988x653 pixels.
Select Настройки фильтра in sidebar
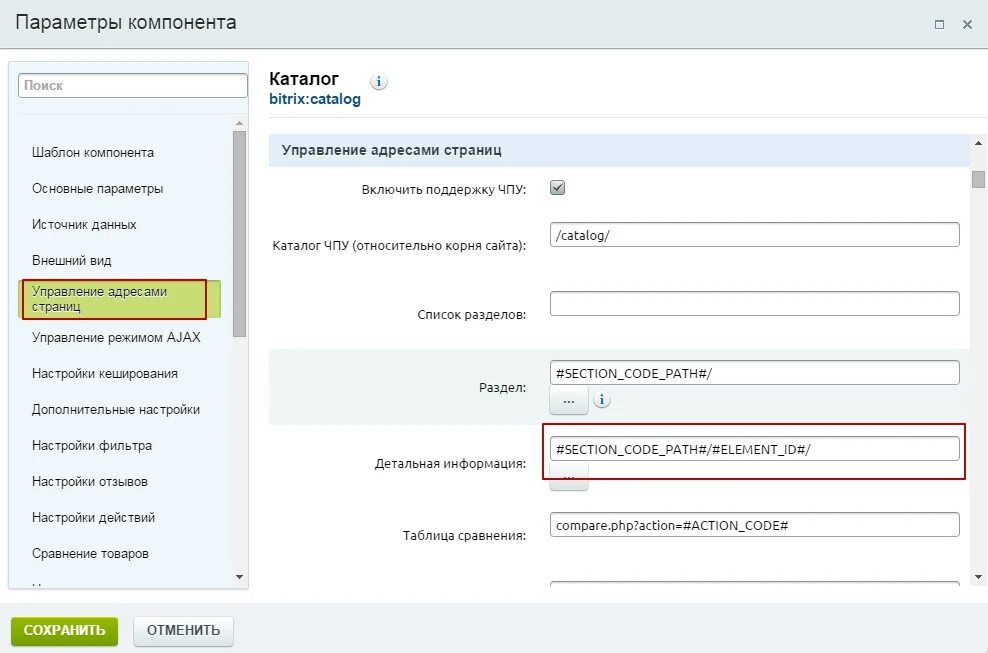[92, 445]
